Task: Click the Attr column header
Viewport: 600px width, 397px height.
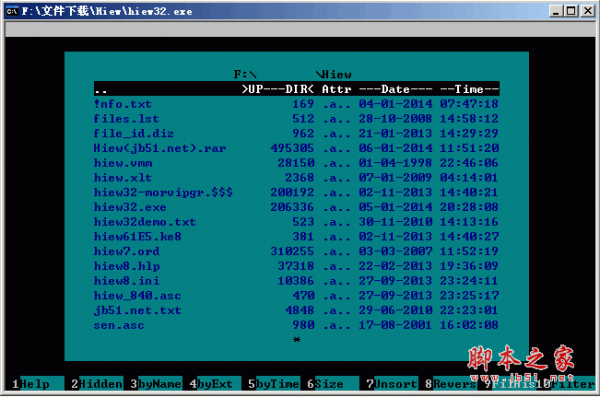Action: 336,89
